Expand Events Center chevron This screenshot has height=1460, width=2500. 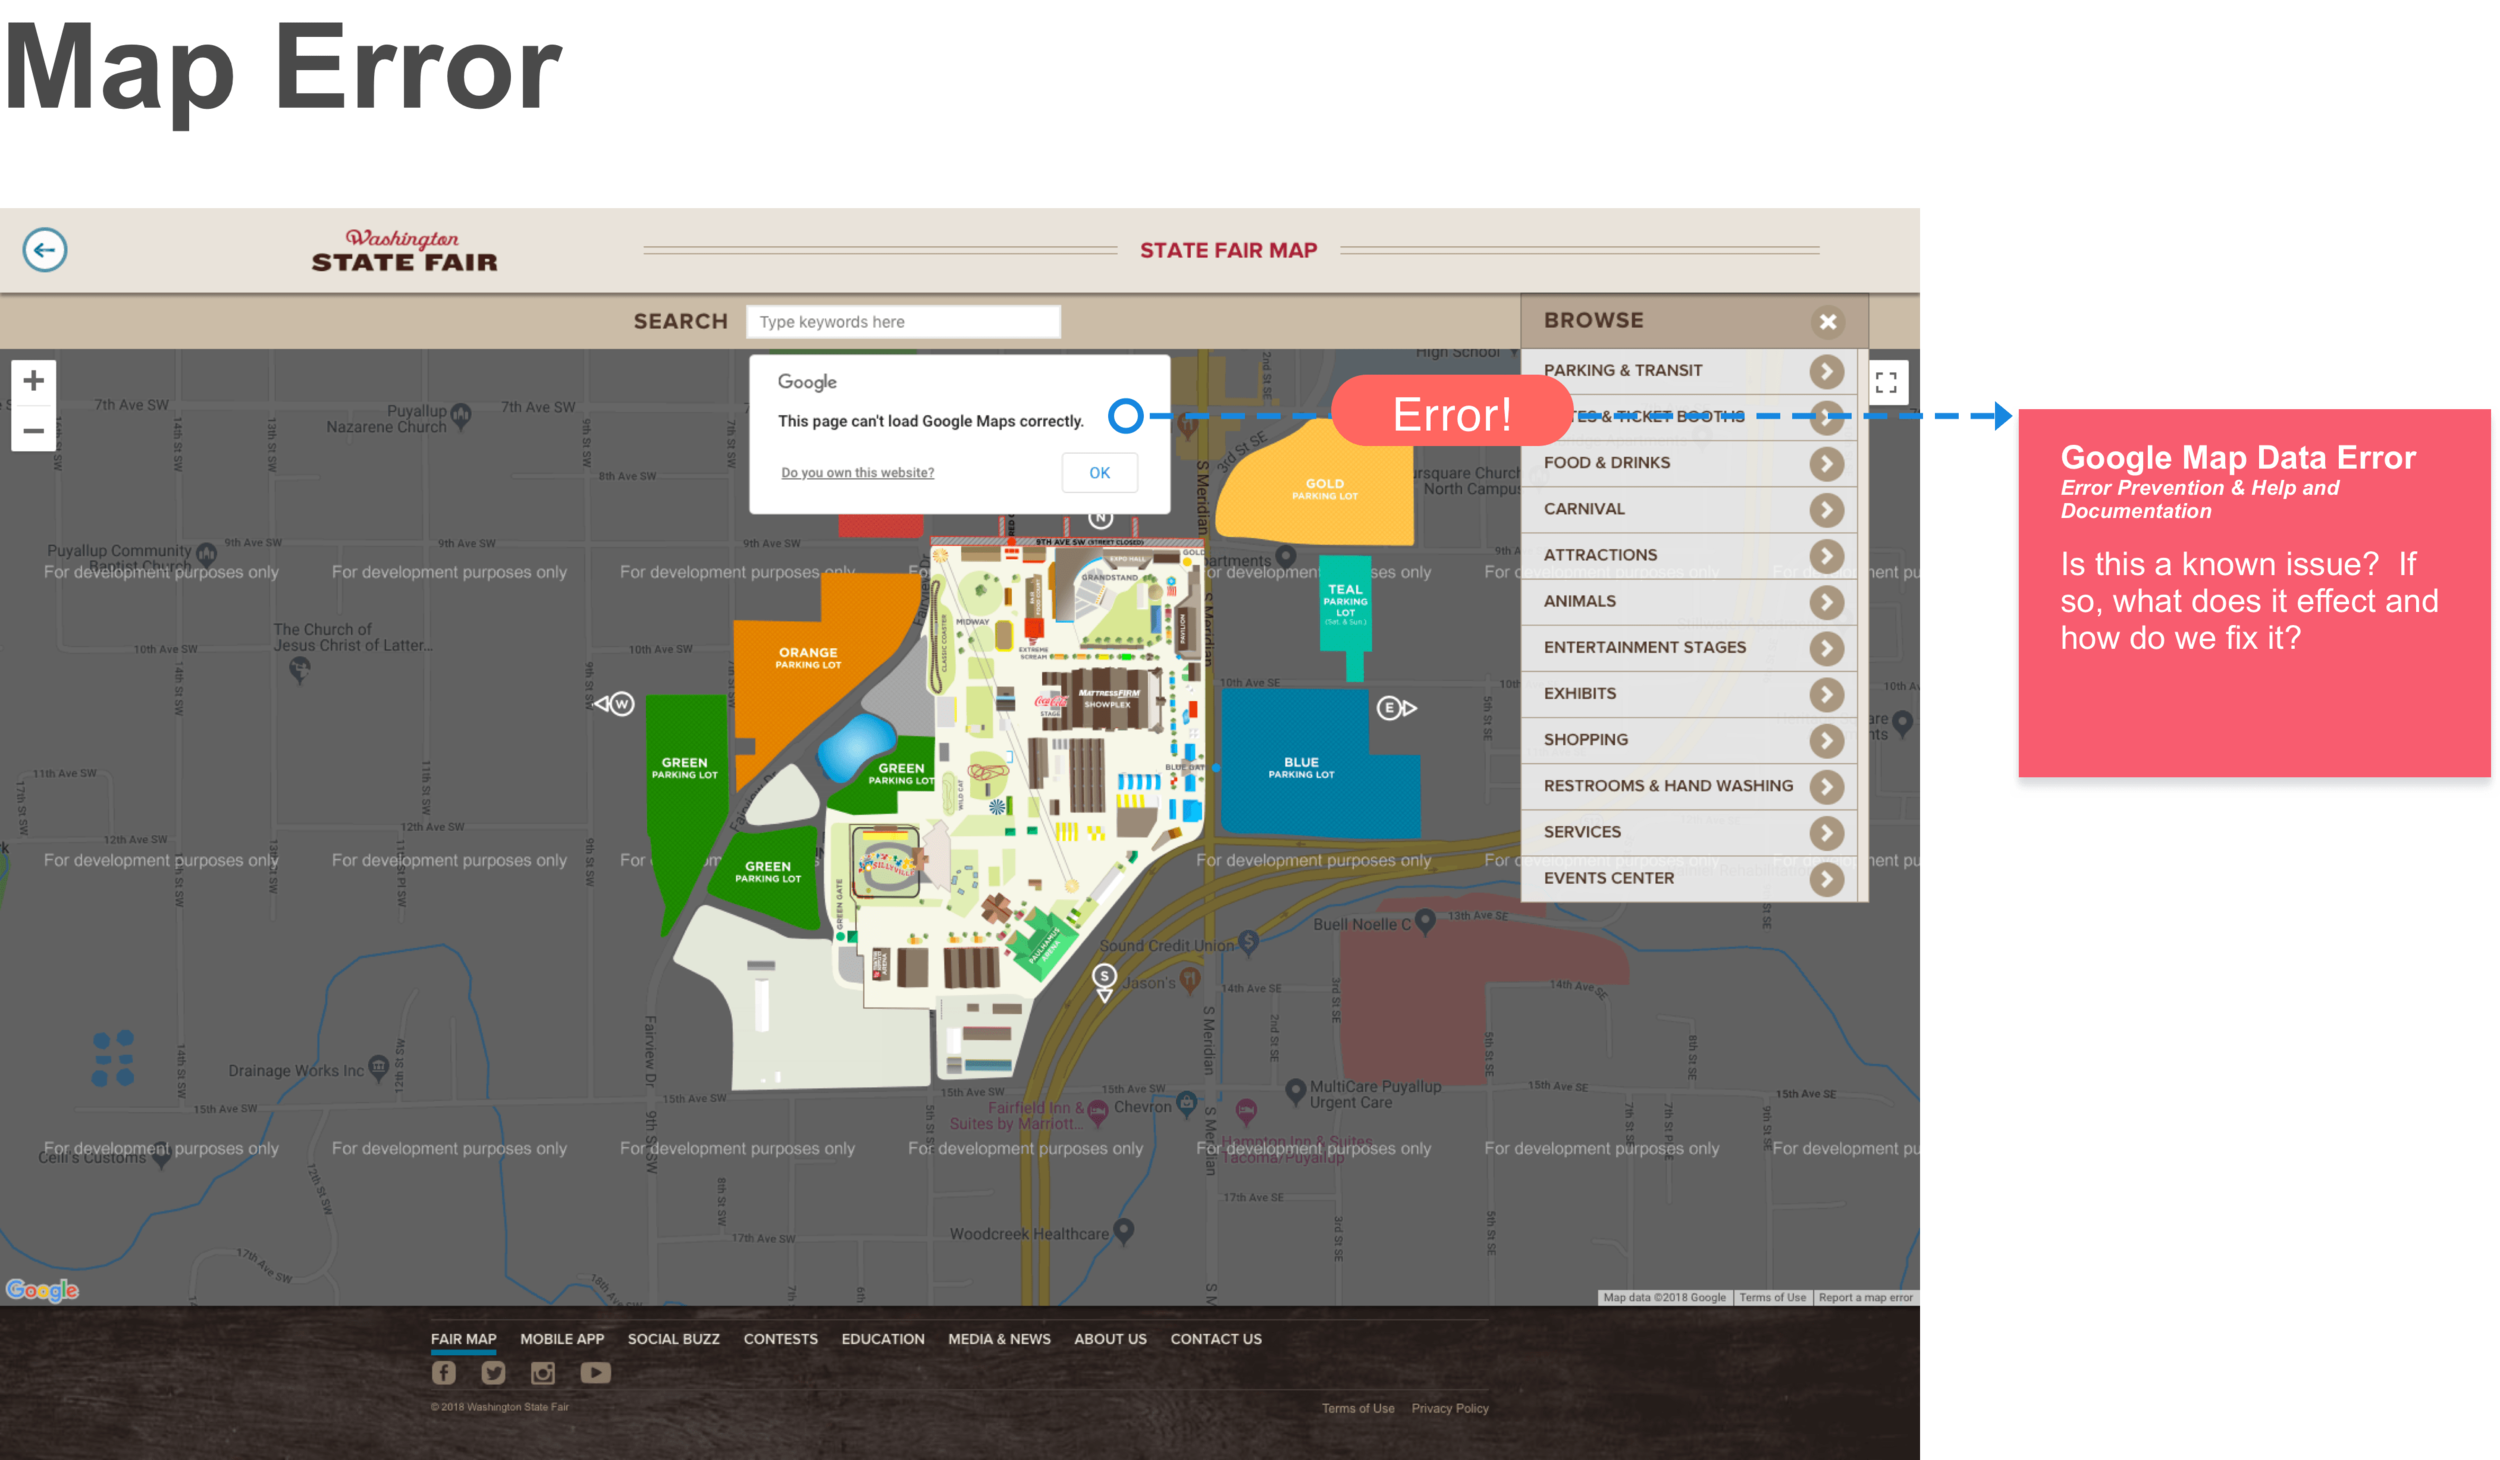pyautogui.click(x=1827, y=879)
